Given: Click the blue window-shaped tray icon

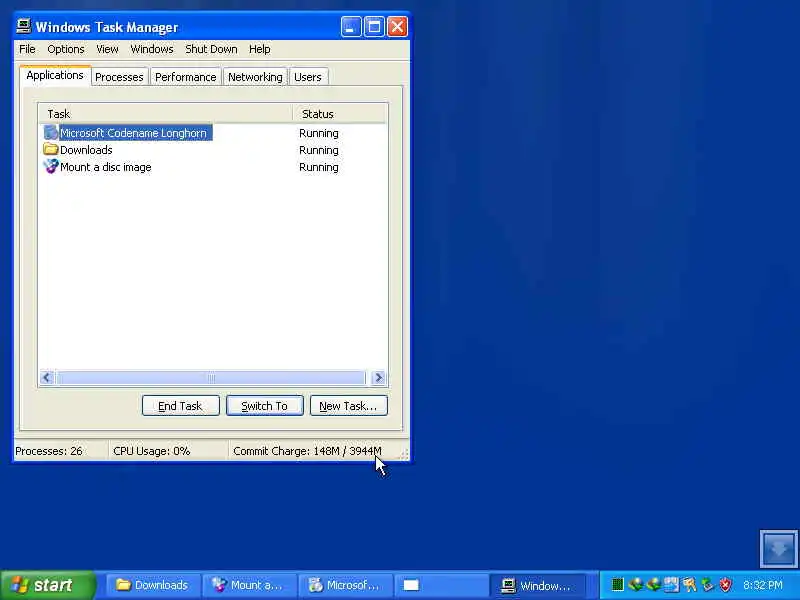Looking at the screenshot, I should pyautogui.click(x=671, y=585).
